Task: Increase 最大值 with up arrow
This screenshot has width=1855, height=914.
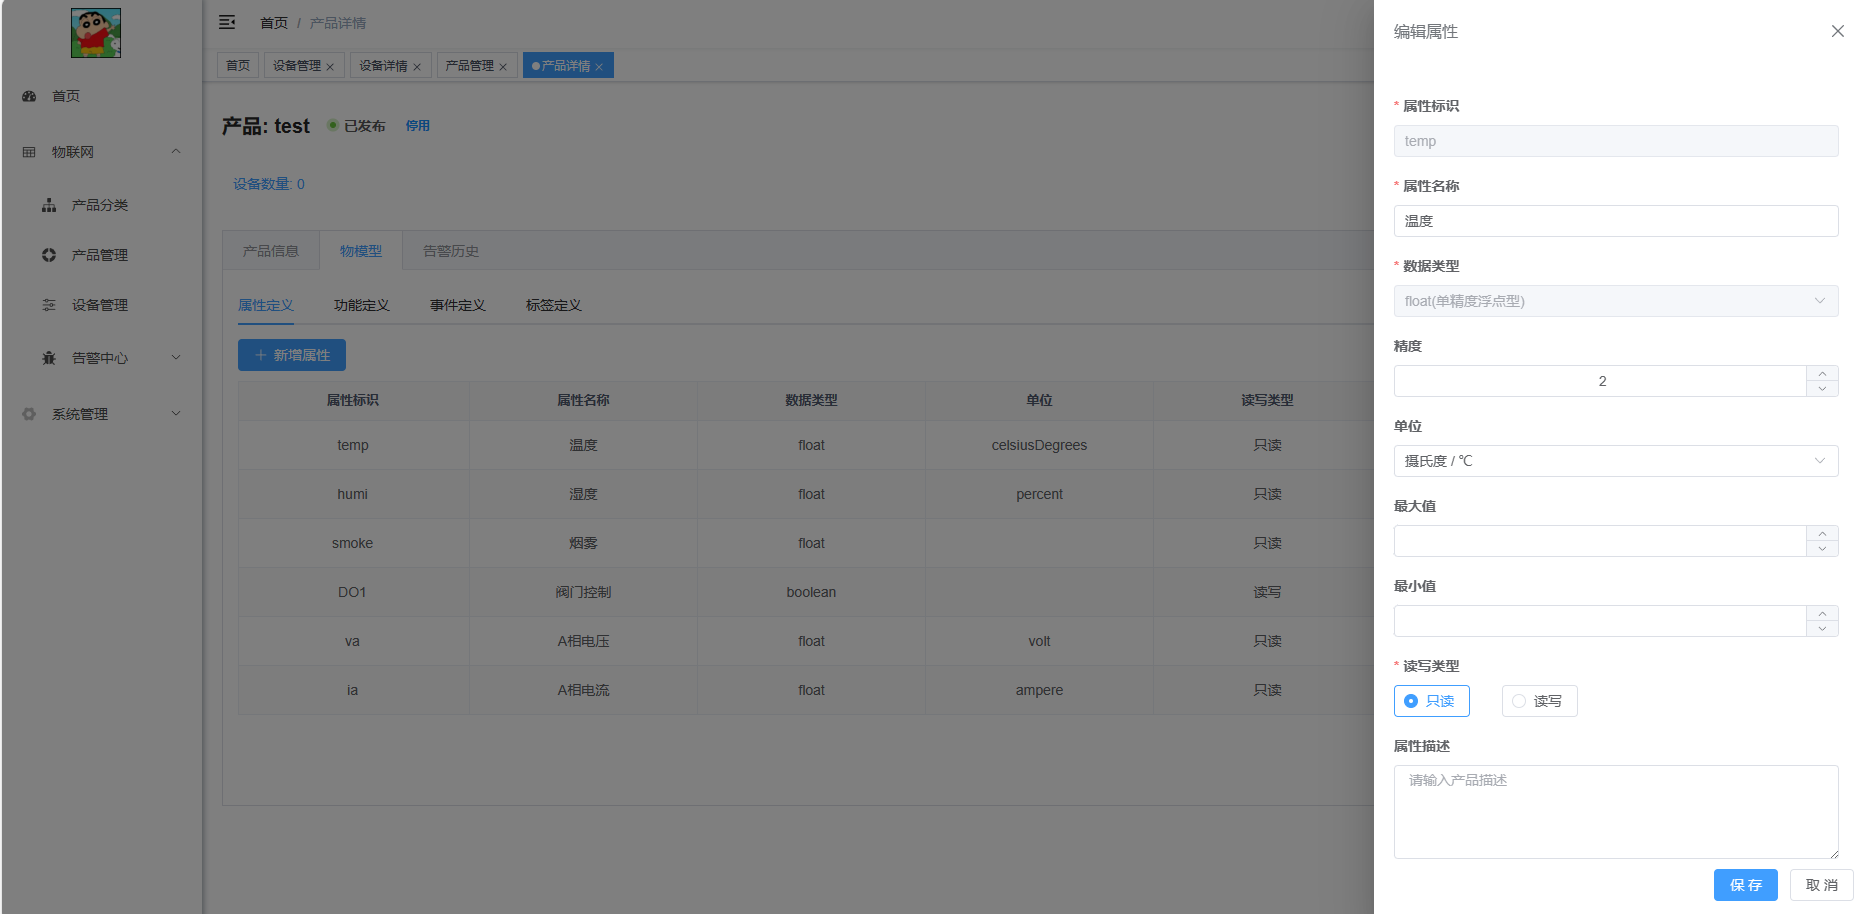Action: [1822, 533]
